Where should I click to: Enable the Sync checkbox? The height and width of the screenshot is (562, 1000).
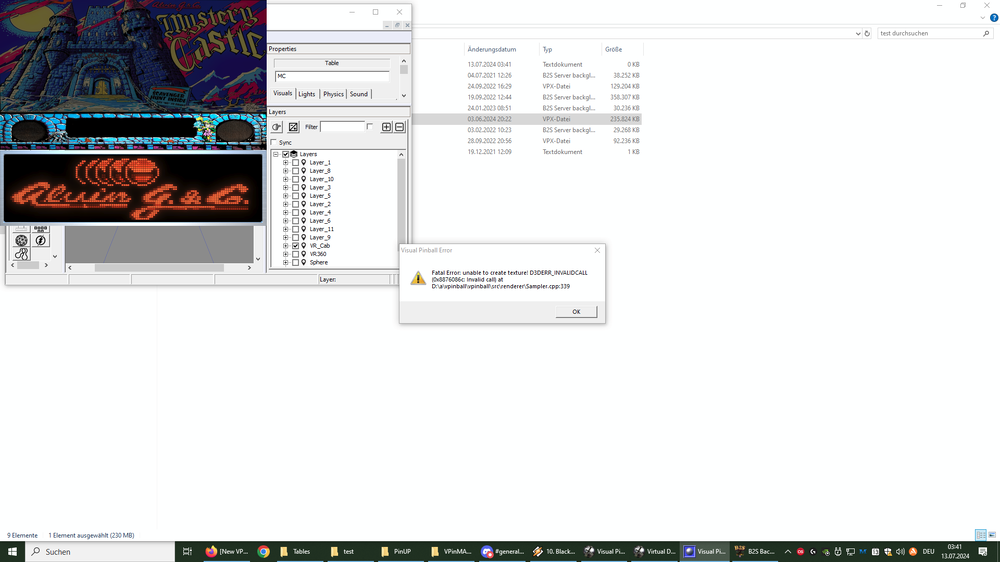(x=274, y=142)
